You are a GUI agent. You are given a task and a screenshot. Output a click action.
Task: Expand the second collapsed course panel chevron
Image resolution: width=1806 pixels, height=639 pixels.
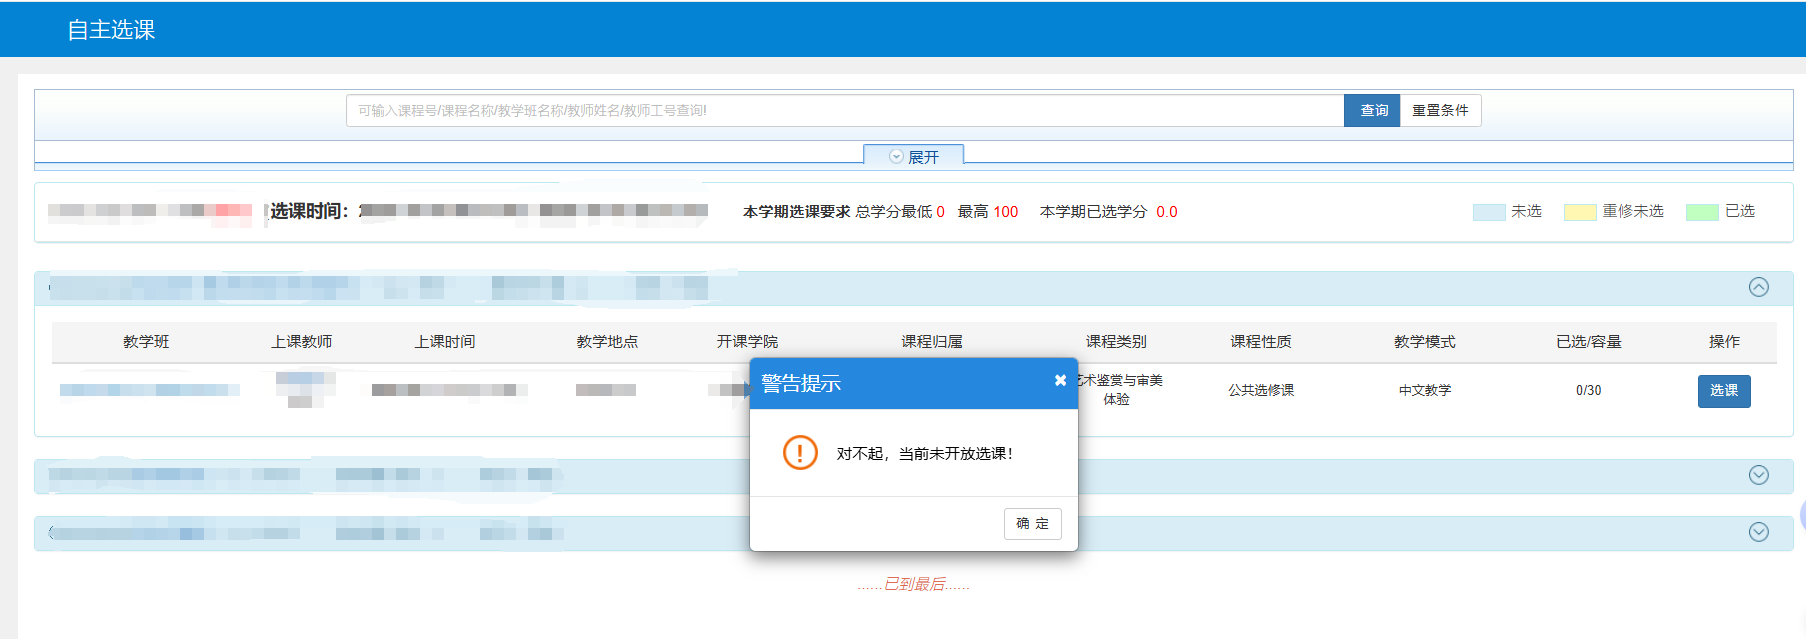click(1758, 476)
